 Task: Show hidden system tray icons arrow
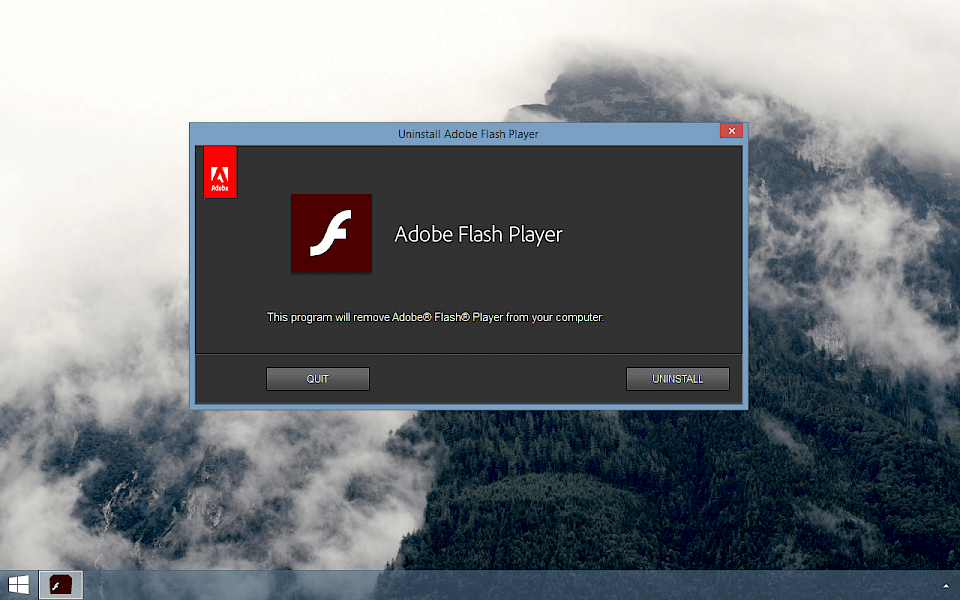tap(946, 586)
